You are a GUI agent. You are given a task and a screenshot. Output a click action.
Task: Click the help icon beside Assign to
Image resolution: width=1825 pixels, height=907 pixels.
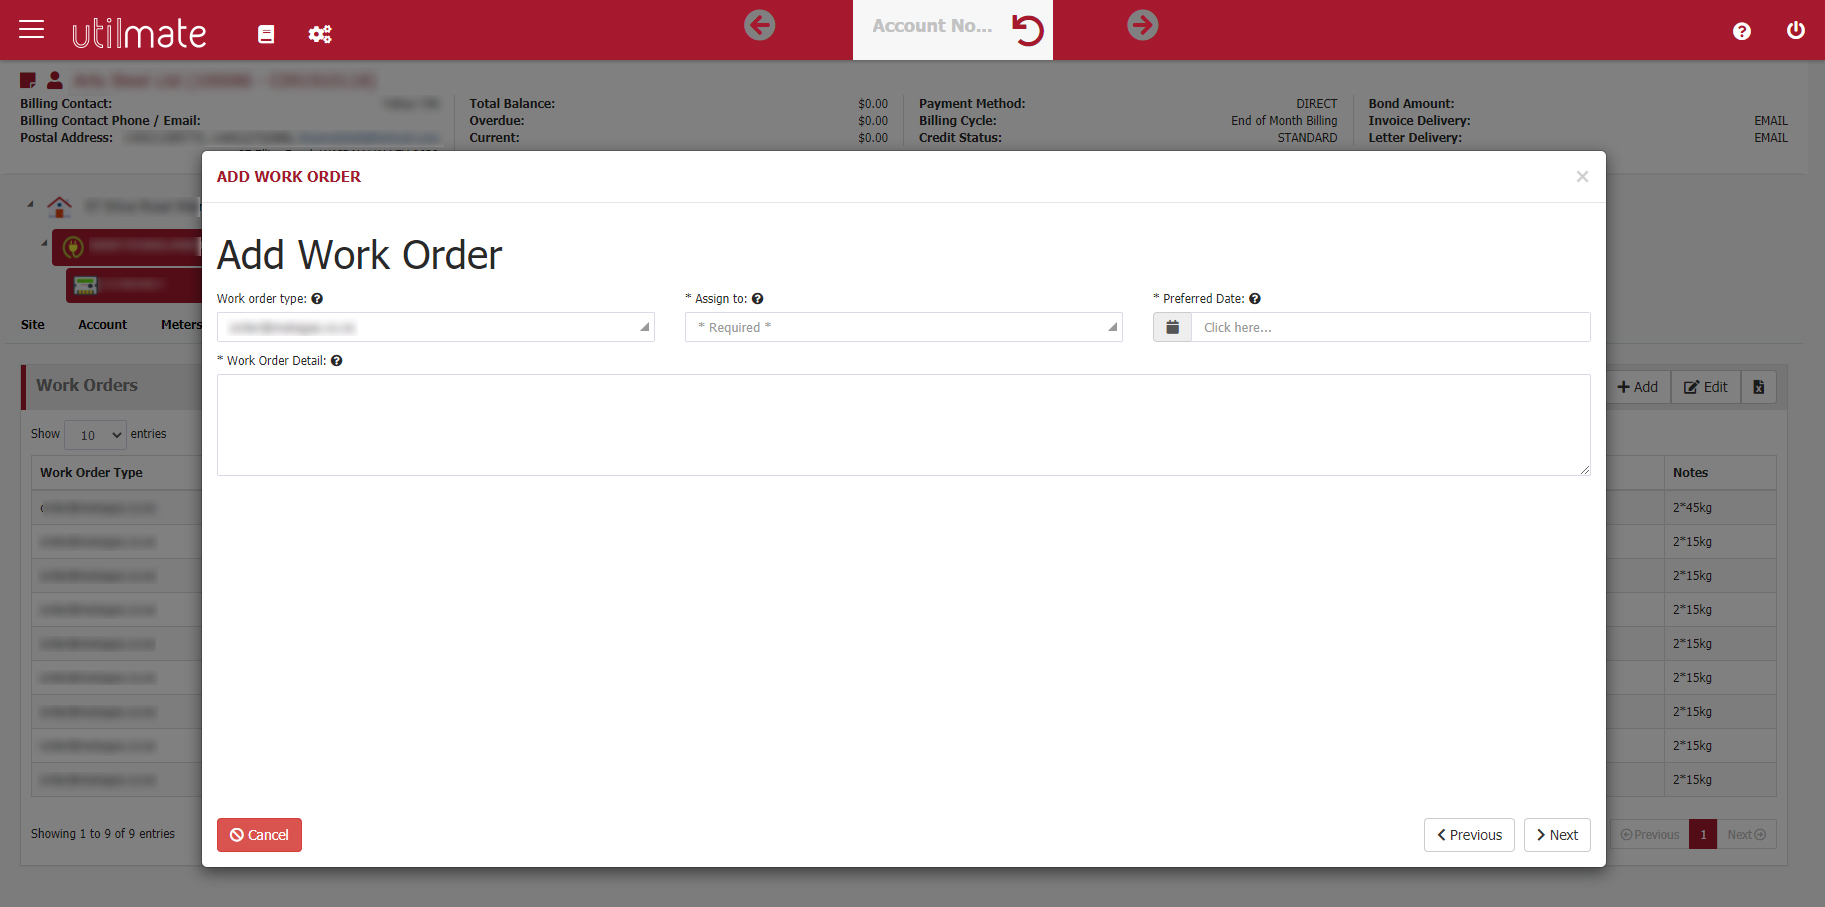pos(757,298)
